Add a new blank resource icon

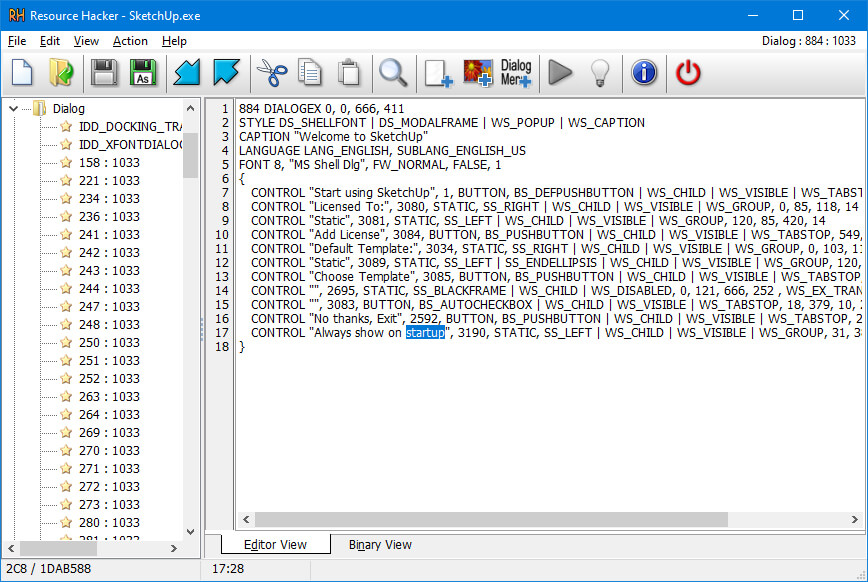[x=438, y=73]
